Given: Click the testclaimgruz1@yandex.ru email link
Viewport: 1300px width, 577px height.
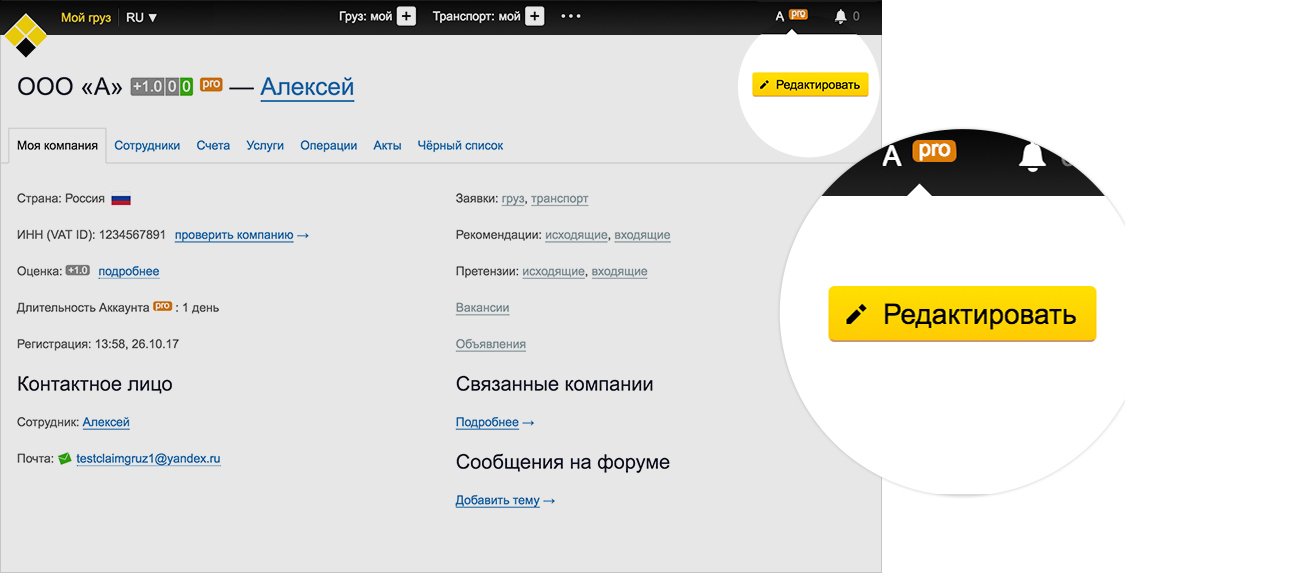Looking at the screenshot, I should point(148,458).
